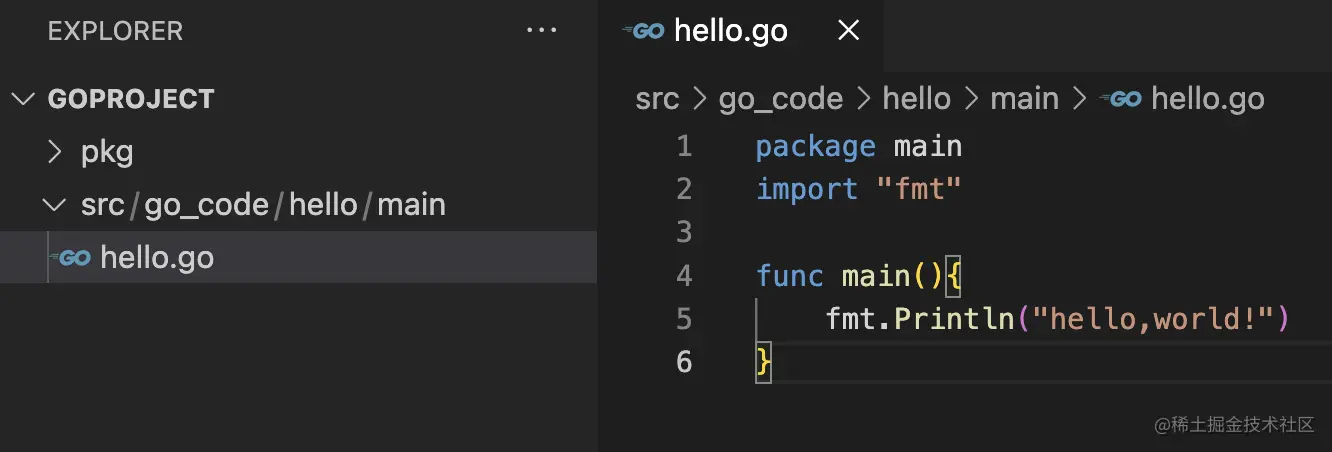This screenshot has width=1332, height=452.
Task: Click hello.go filename in breadcrumb
Action: (x=1207, y=99)
